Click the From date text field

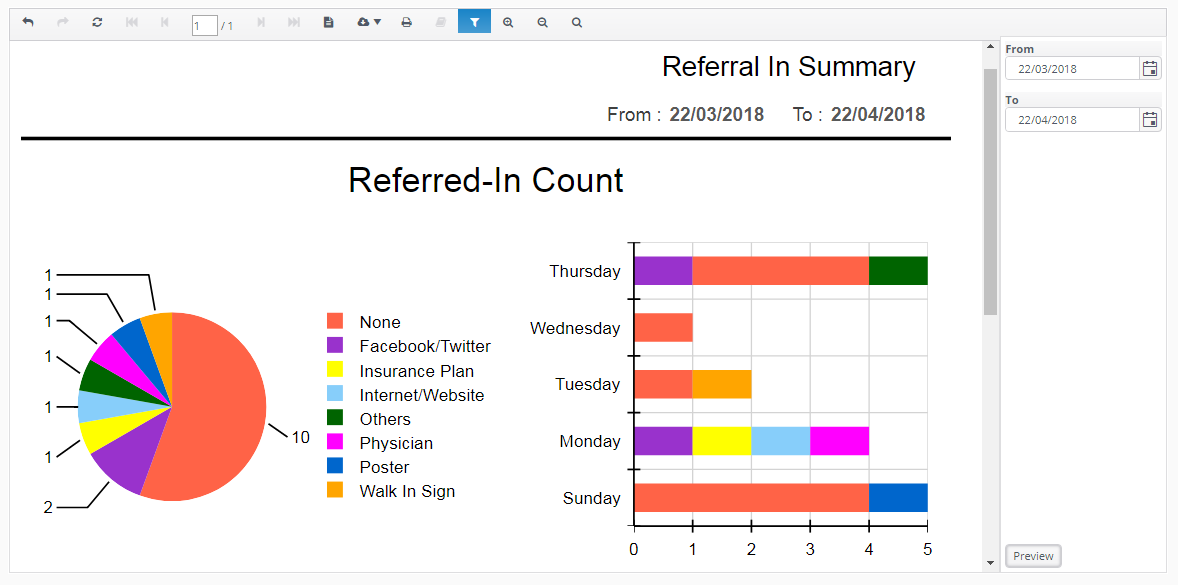coord(1072,69)
